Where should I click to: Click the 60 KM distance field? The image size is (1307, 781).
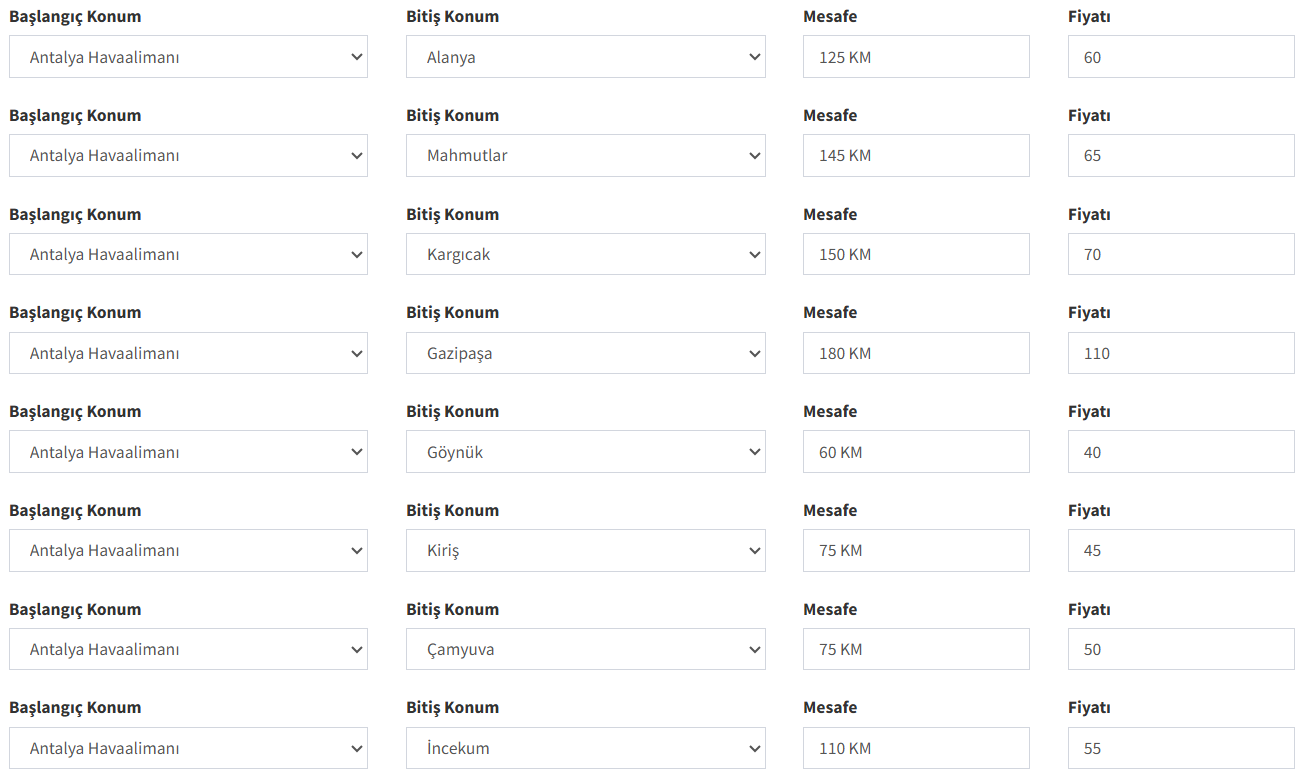(x=915, y=452)
